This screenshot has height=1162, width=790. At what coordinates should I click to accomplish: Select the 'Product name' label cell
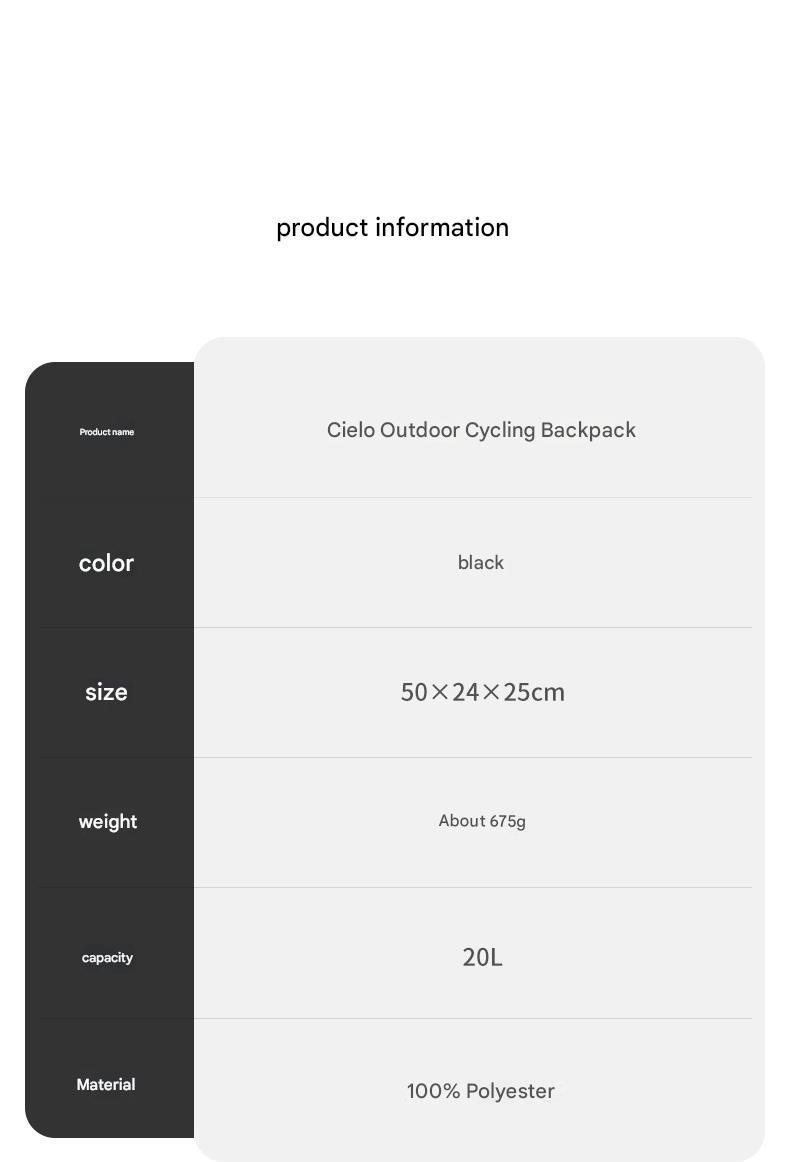(x=107, y=432)
